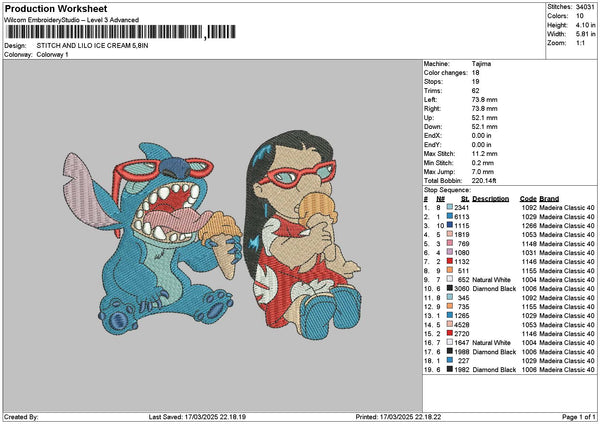Click the Brand column header

pyautogui.click(x=549, y=199)
